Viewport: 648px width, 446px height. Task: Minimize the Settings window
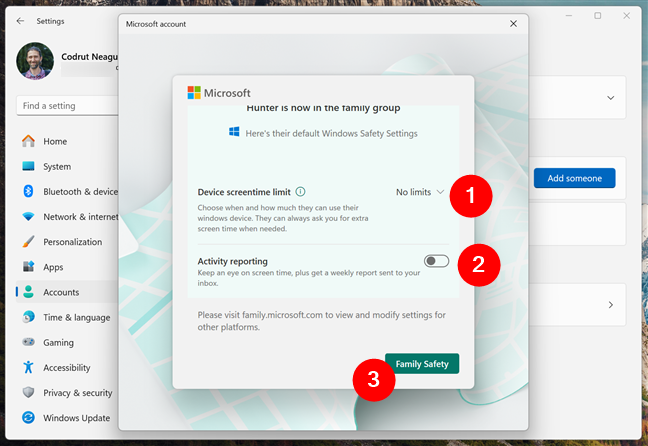click(569, 15)
